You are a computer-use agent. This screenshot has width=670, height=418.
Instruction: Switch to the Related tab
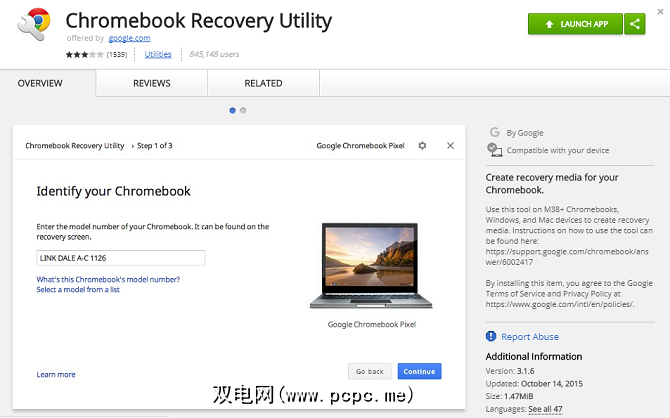coord(264,83)
